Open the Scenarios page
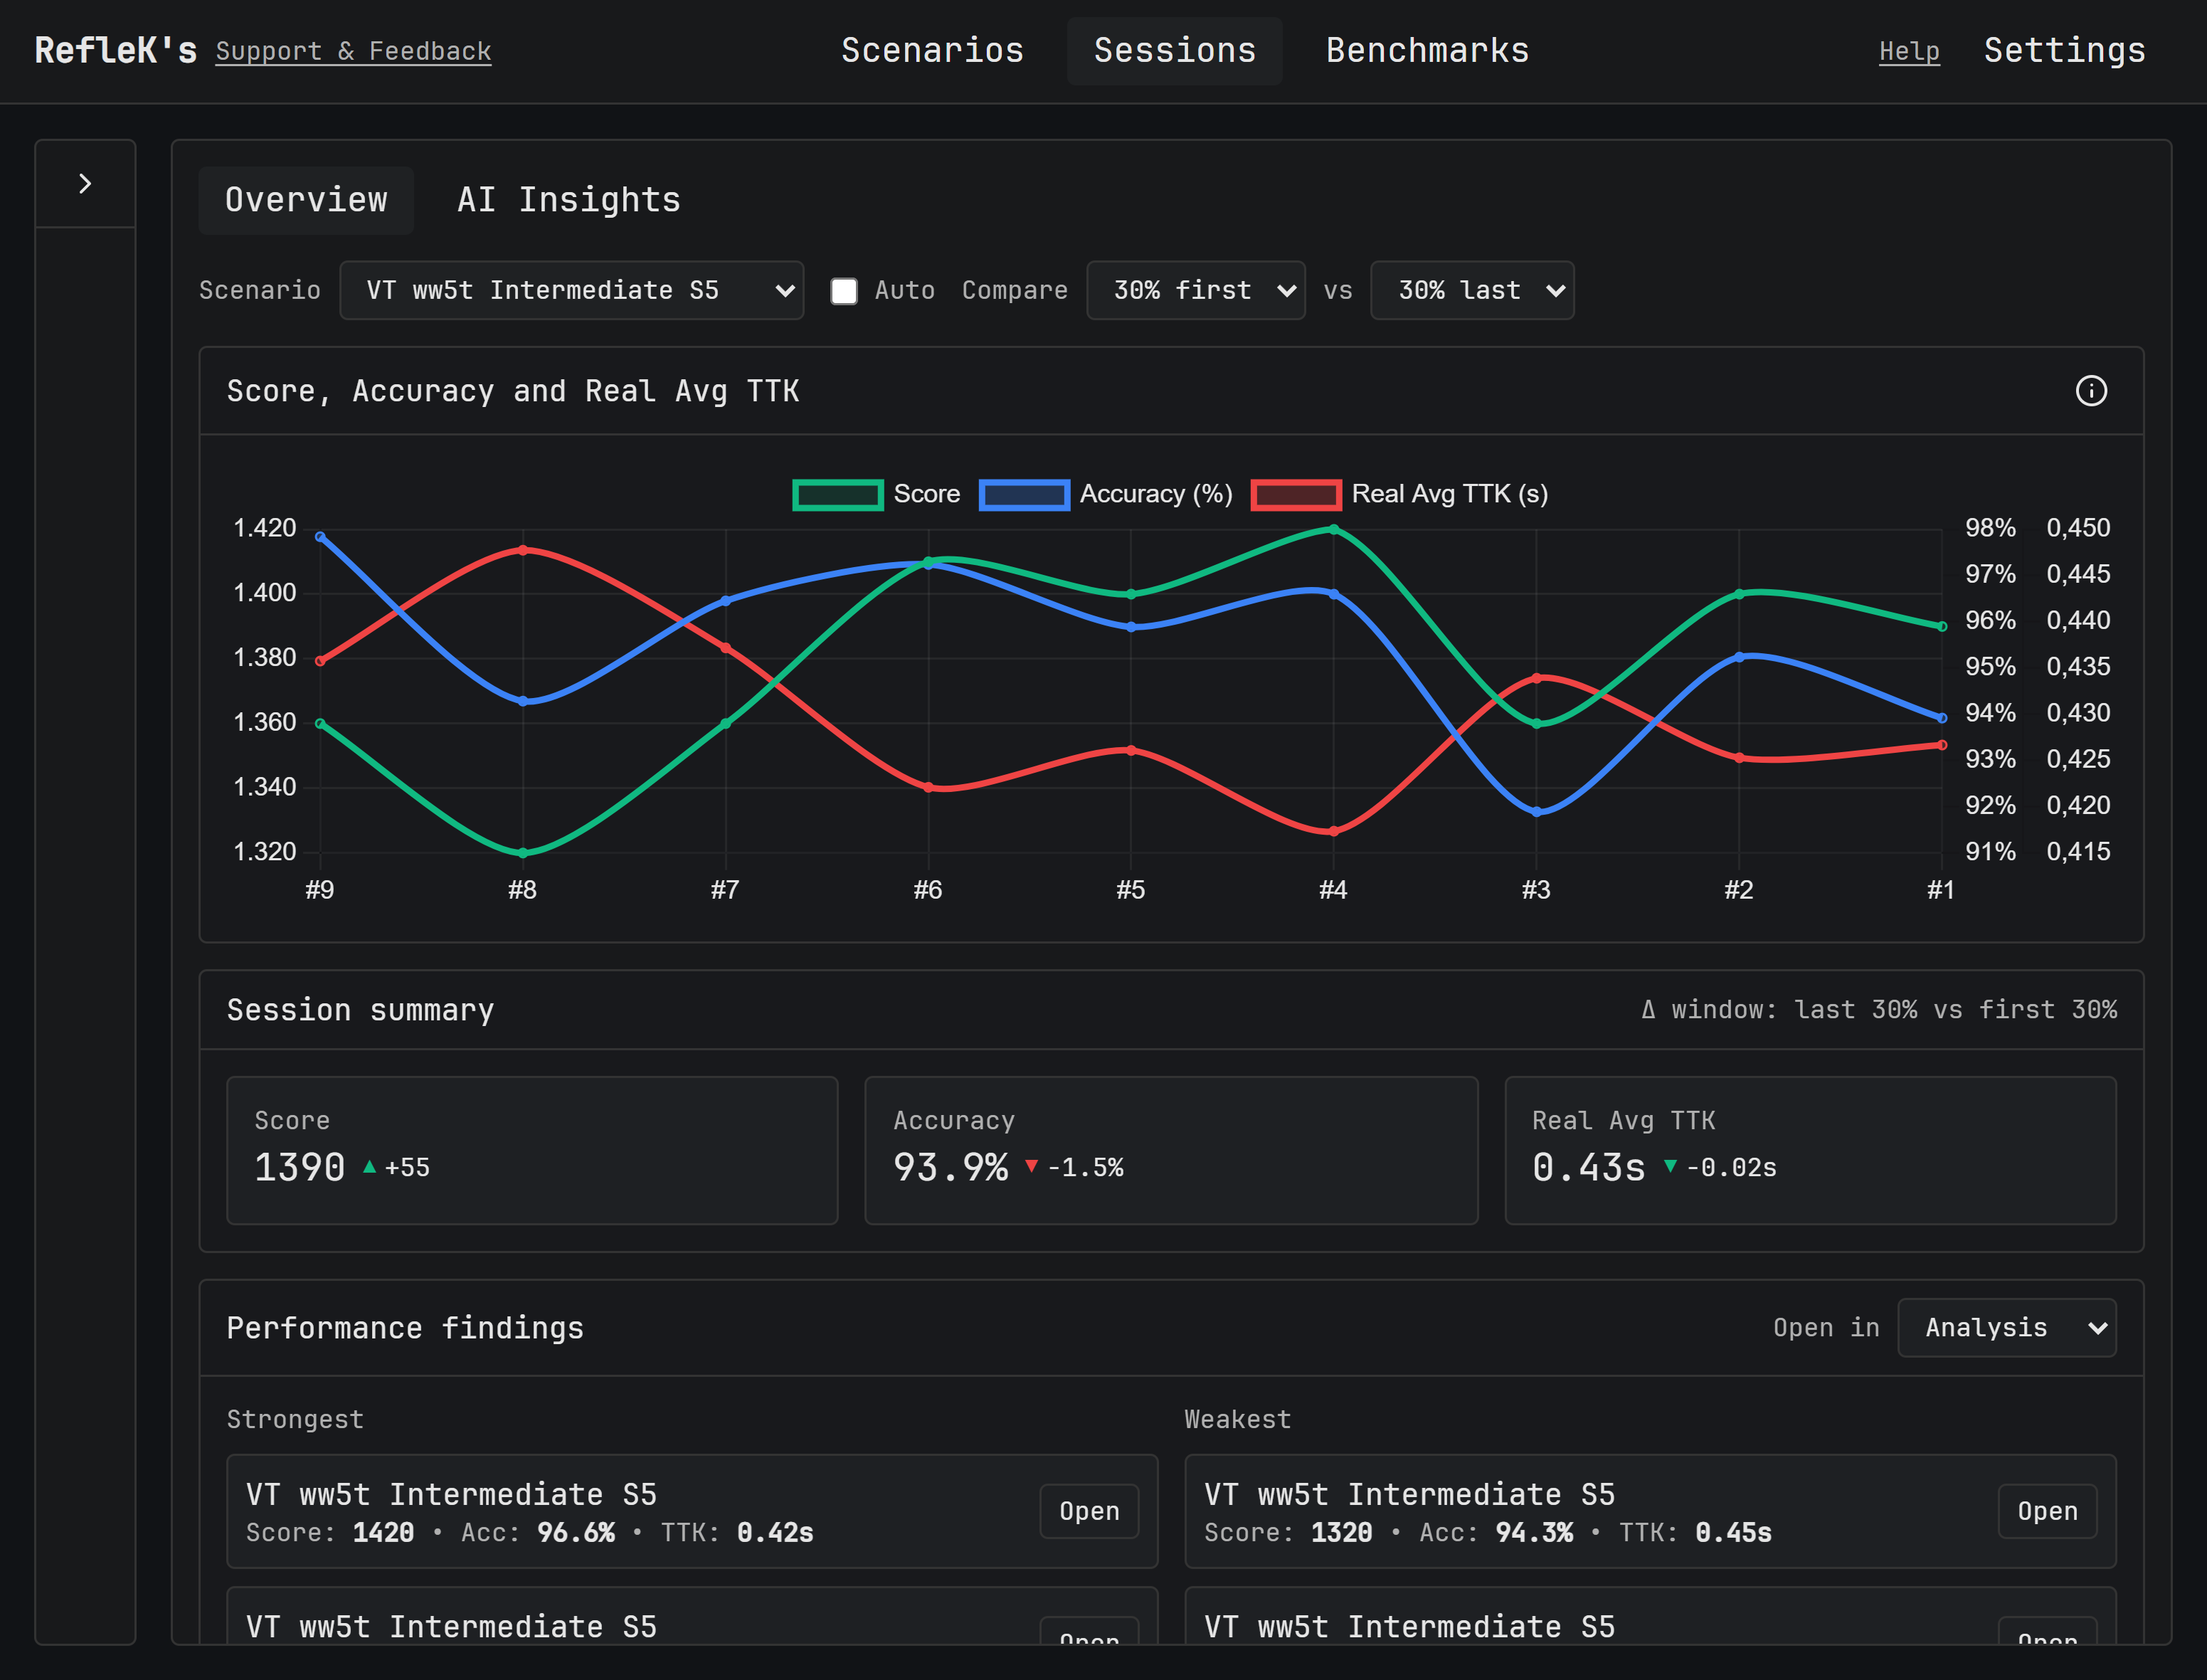 click(x=932, y=51)
